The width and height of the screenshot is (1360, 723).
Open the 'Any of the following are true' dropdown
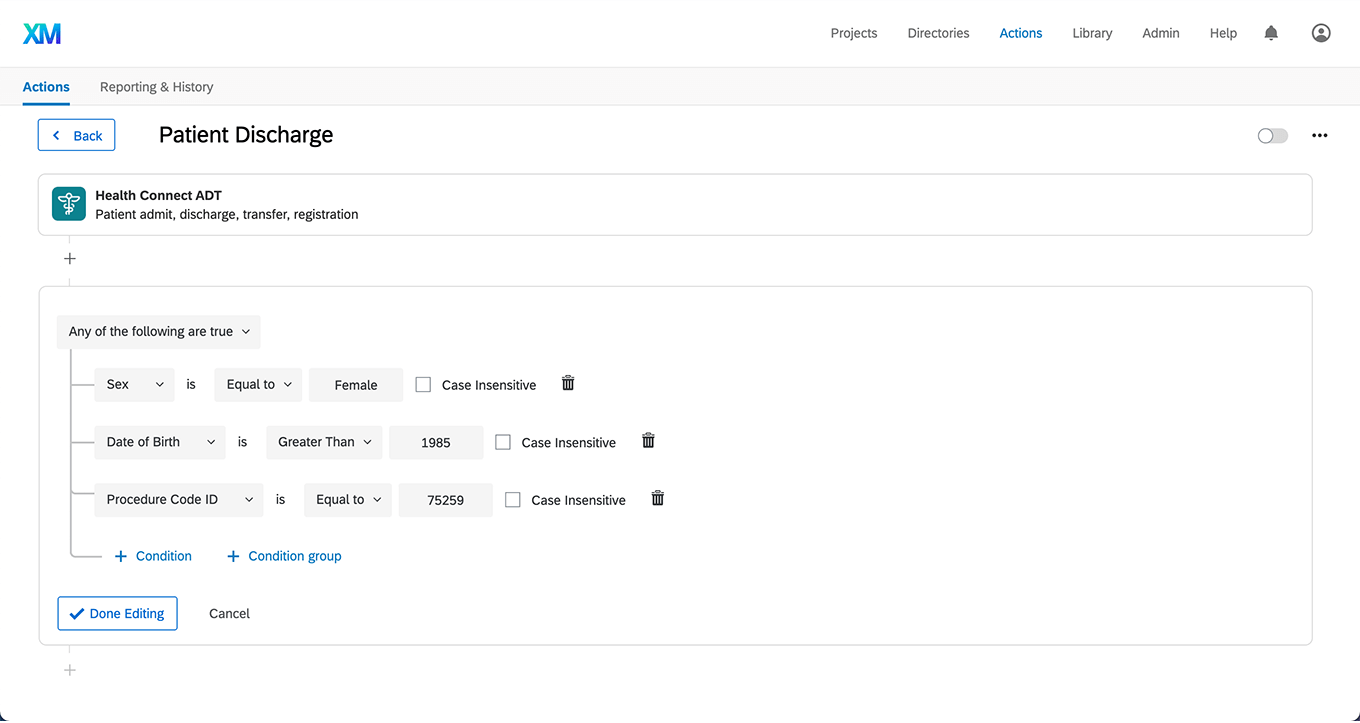click(159, 332)
